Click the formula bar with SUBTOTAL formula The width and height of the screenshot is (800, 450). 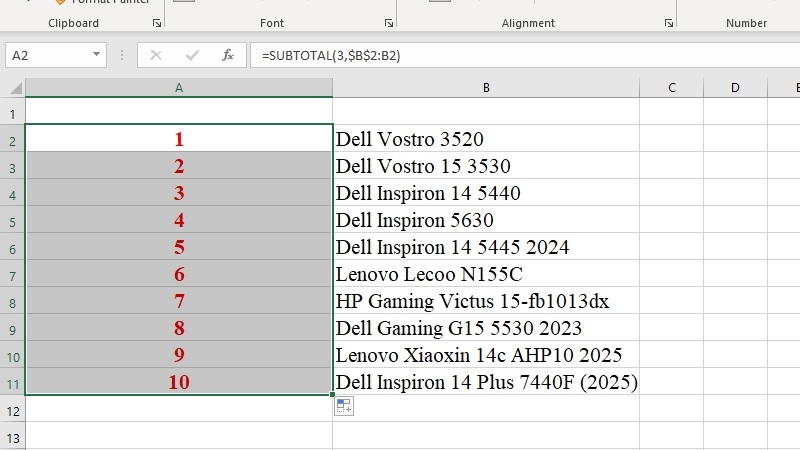525,55
